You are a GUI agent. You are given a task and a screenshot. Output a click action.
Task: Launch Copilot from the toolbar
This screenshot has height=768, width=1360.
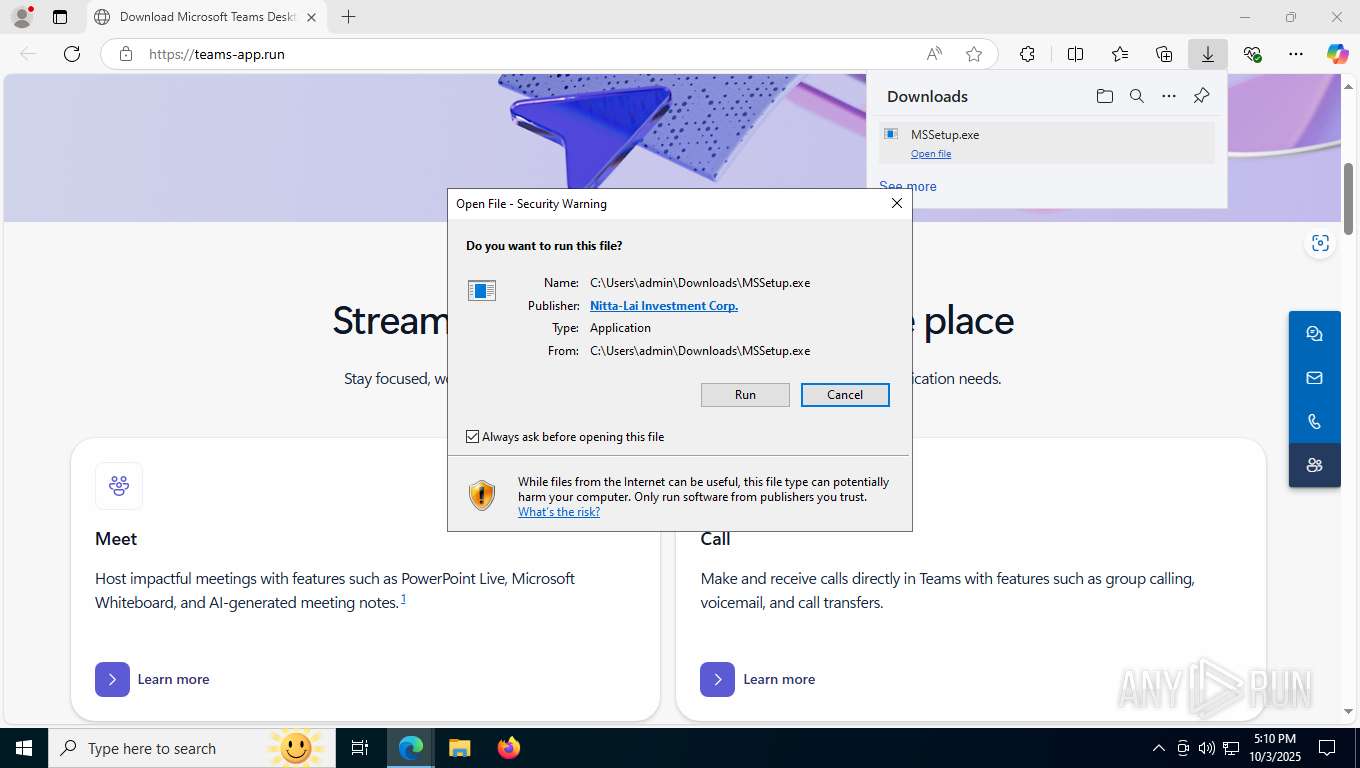tap(1338, 54)
